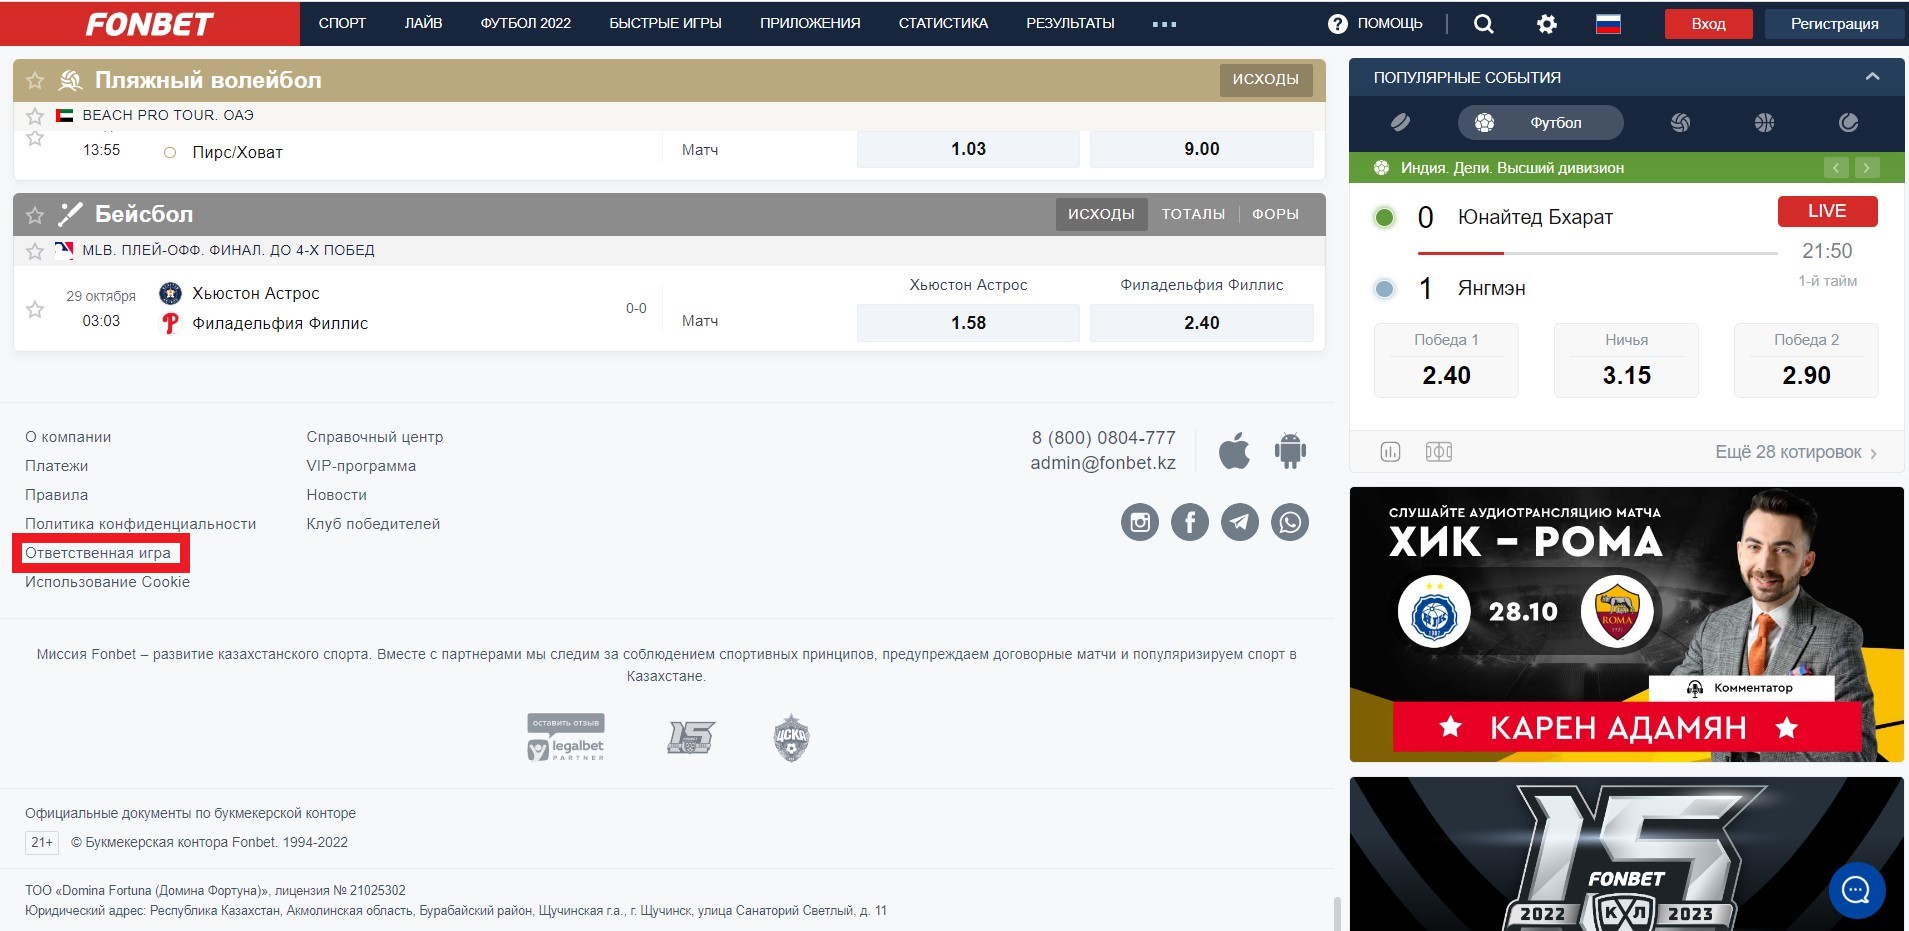Open the live chat support bubble
1909x931 pixels.
(1857, 889)
